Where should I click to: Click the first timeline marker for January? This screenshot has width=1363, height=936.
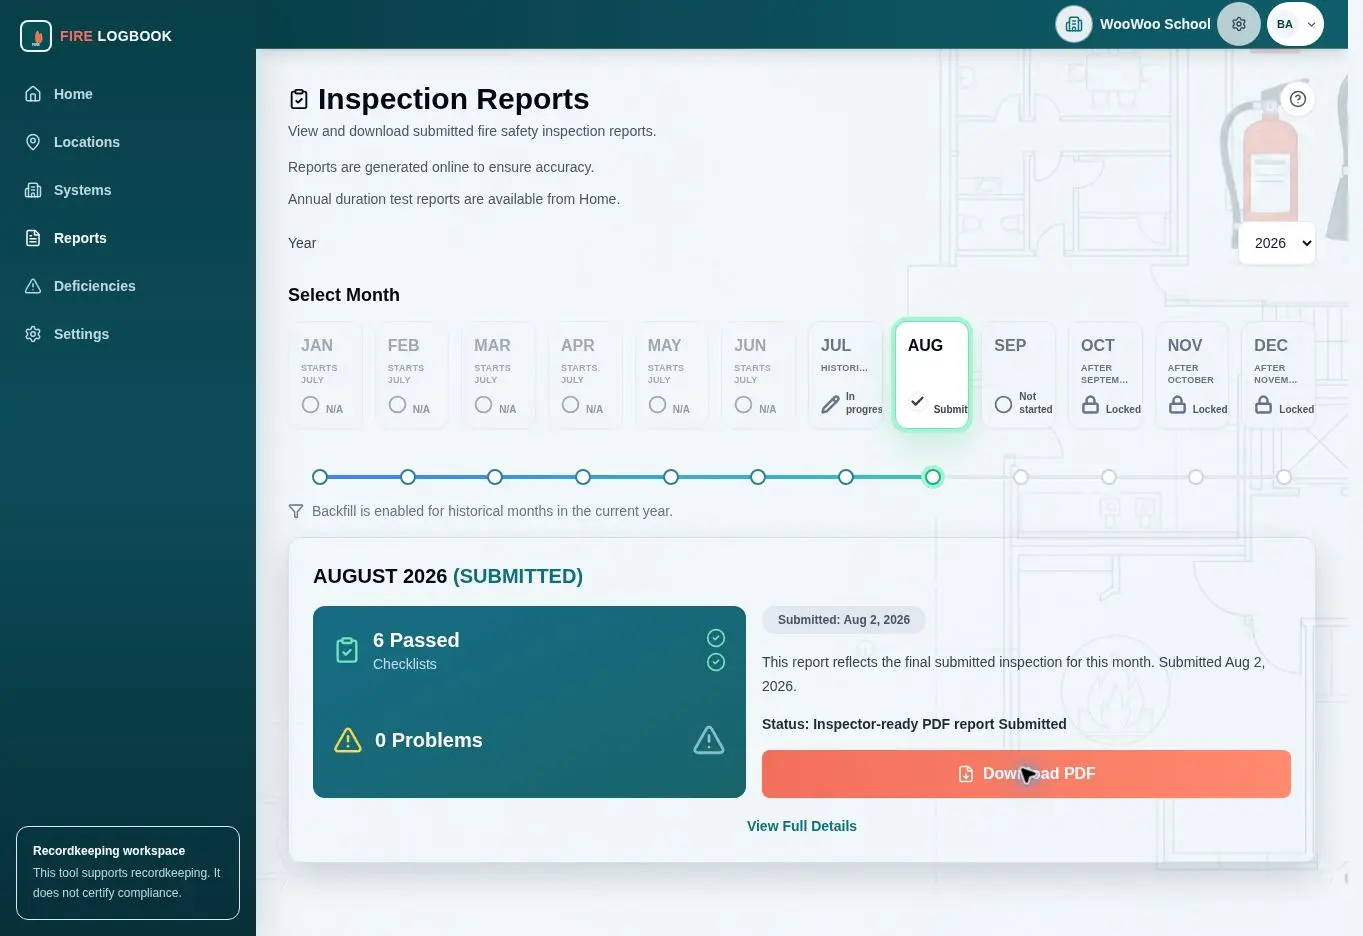(320, 477)
